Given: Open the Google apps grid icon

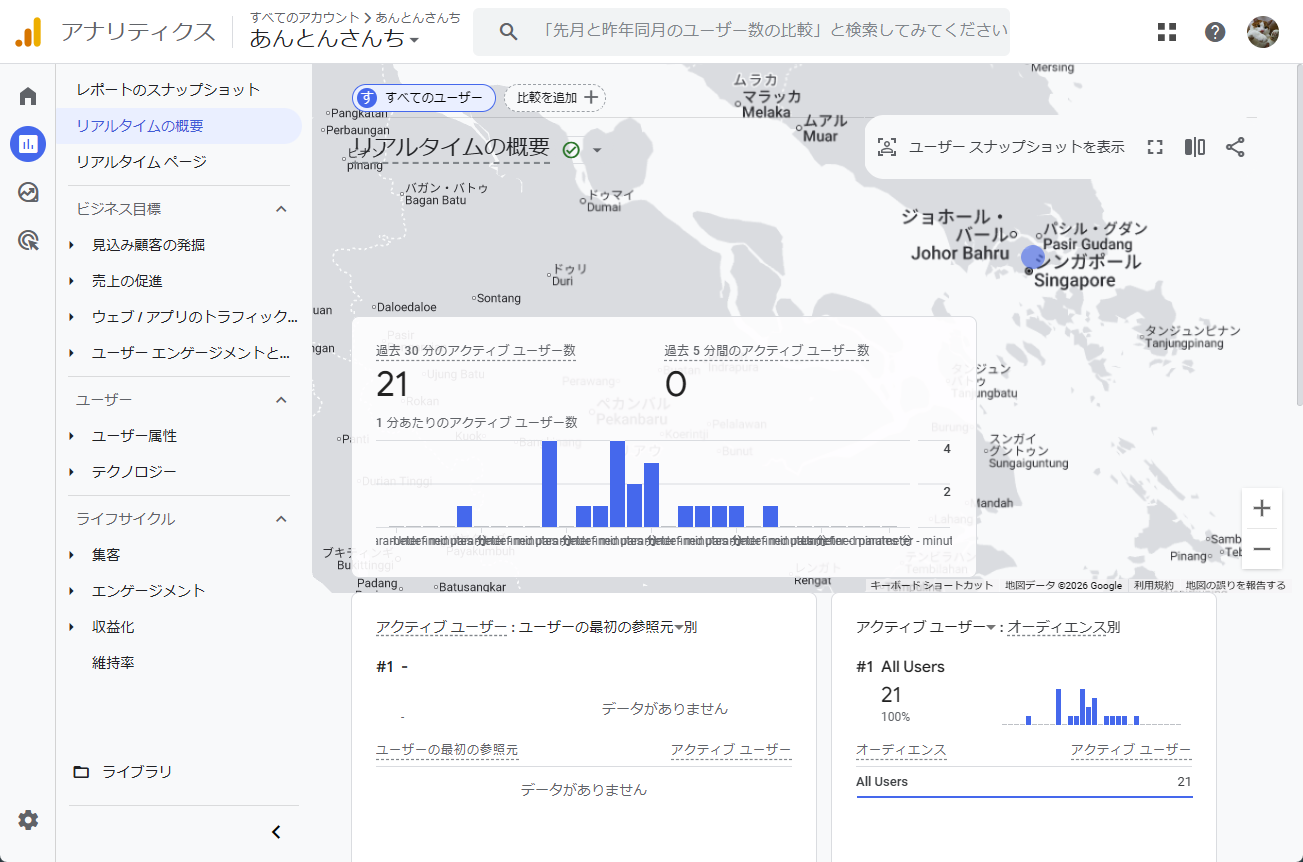Looking at the screenshot, I should coord(1167,32).
